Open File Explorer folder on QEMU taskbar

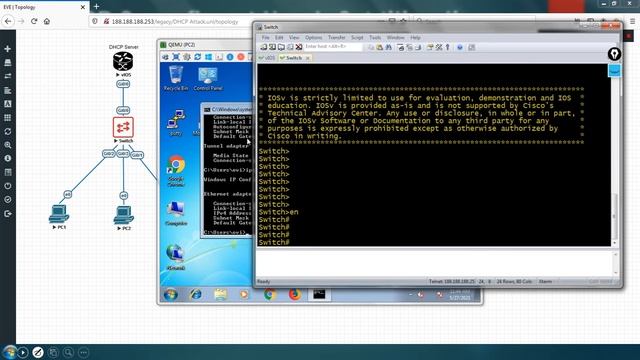[x=220, y=294]
